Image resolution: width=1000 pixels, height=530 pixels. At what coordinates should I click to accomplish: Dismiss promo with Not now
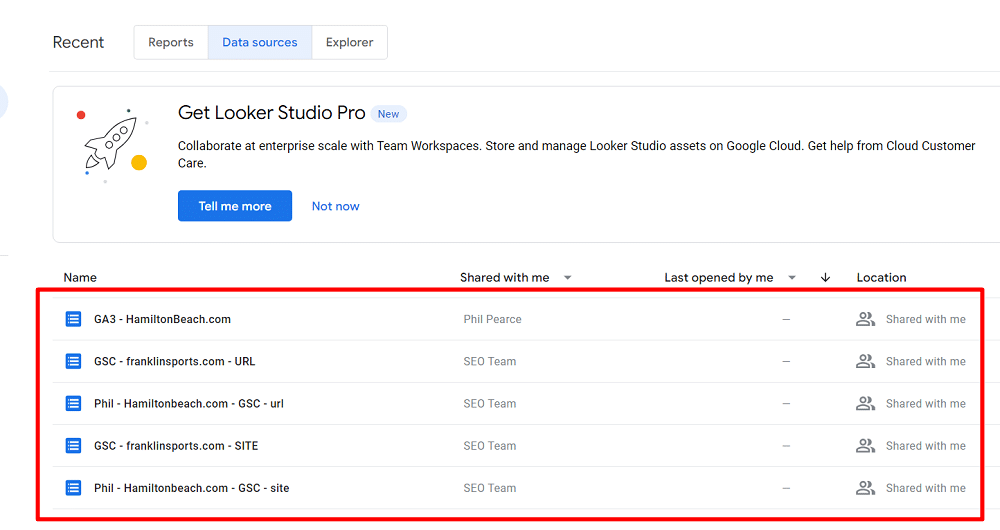tap(335, 206)
